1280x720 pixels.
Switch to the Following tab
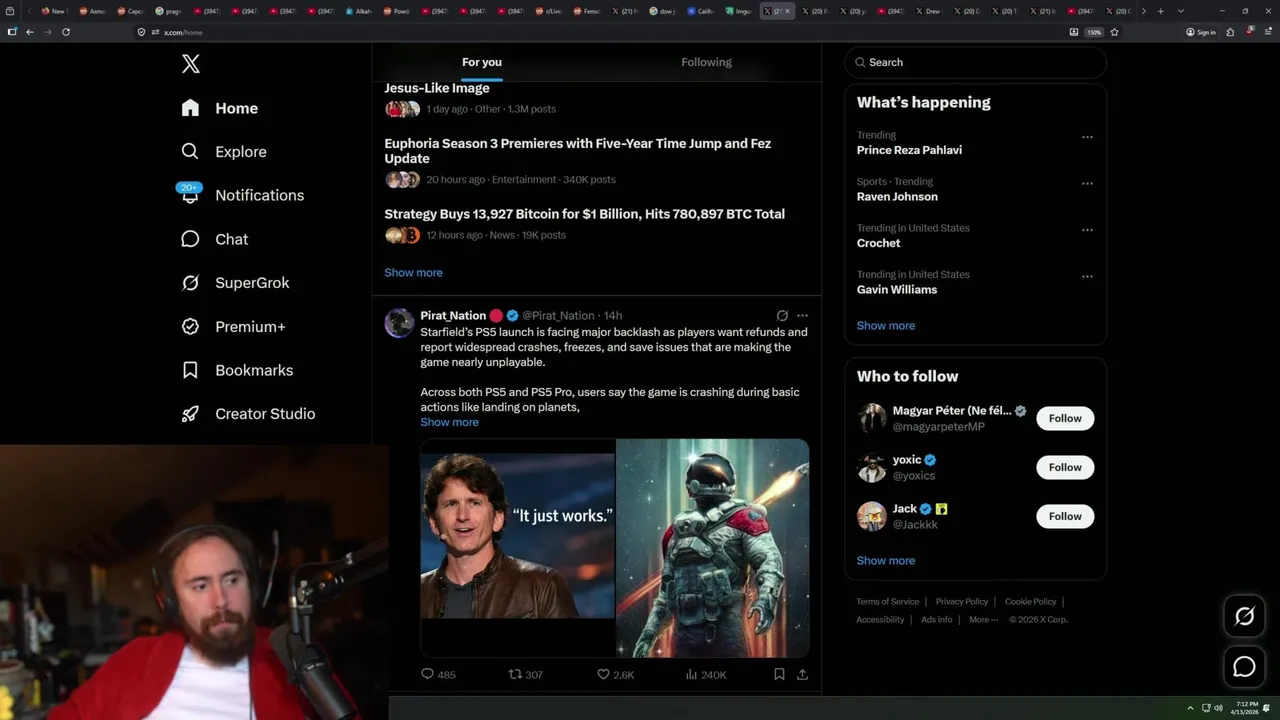click(x=707, y=62)
